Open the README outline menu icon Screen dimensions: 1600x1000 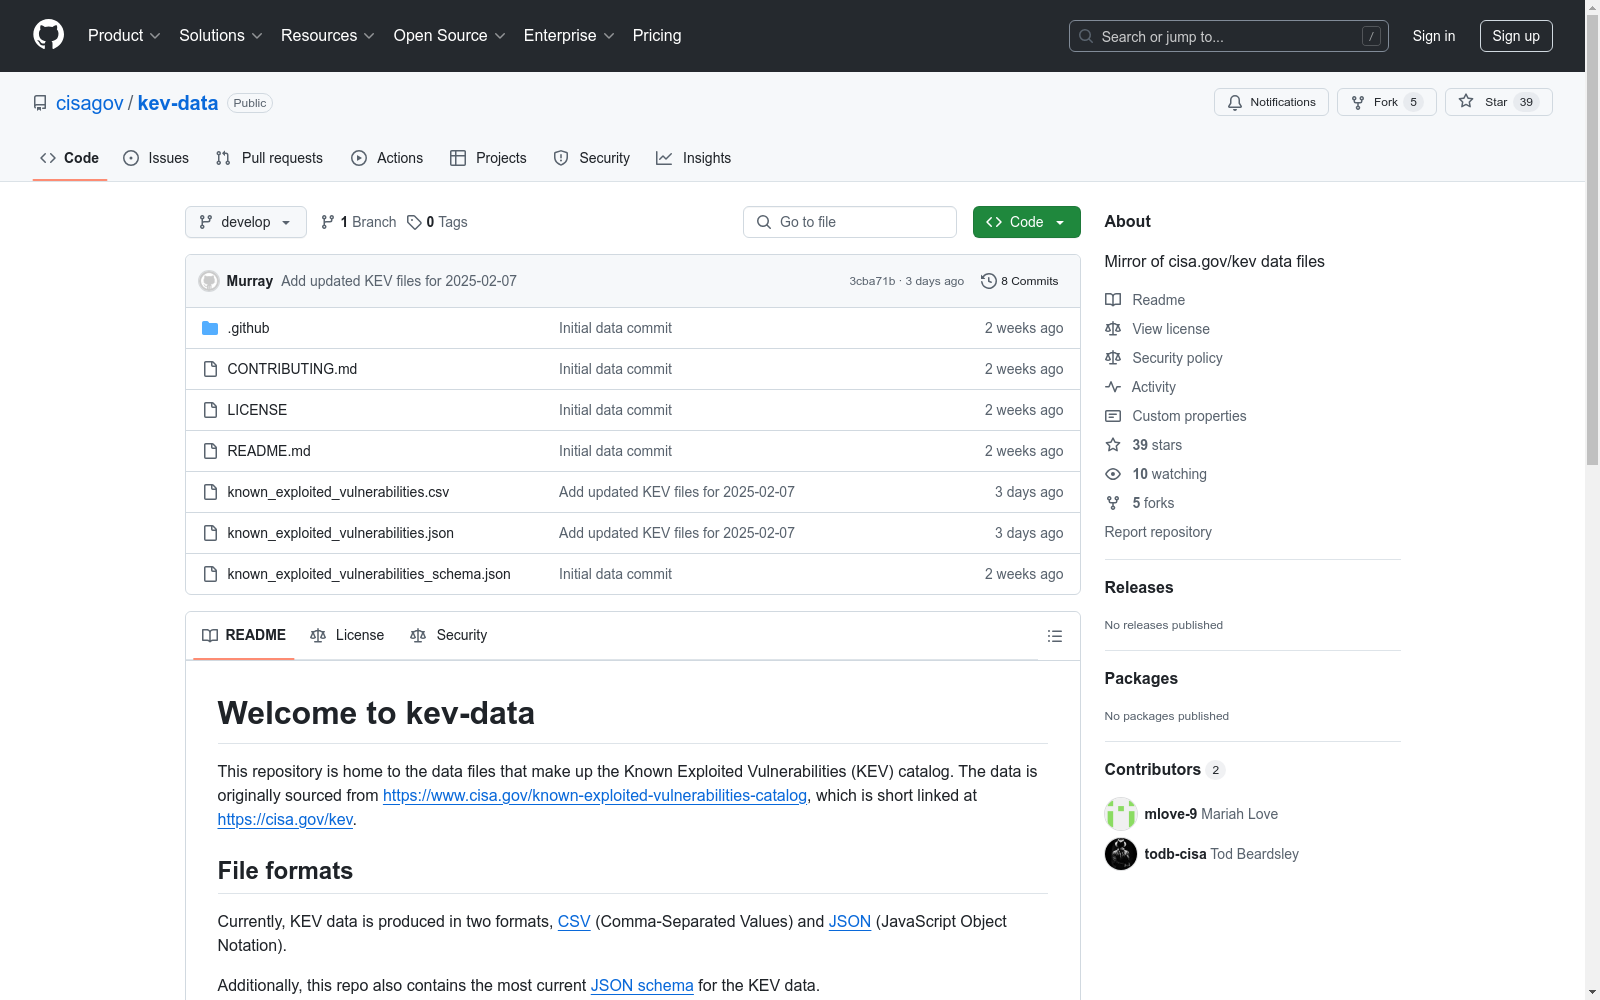pyautogui.click(x=1055, y=636)
